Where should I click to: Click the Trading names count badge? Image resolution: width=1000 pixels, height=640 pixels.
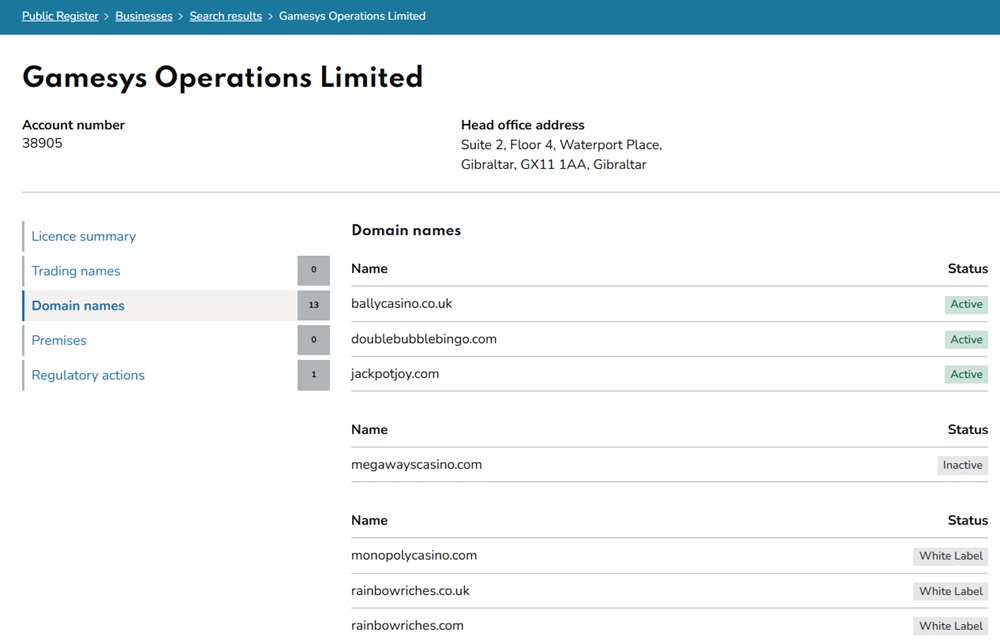313,270
